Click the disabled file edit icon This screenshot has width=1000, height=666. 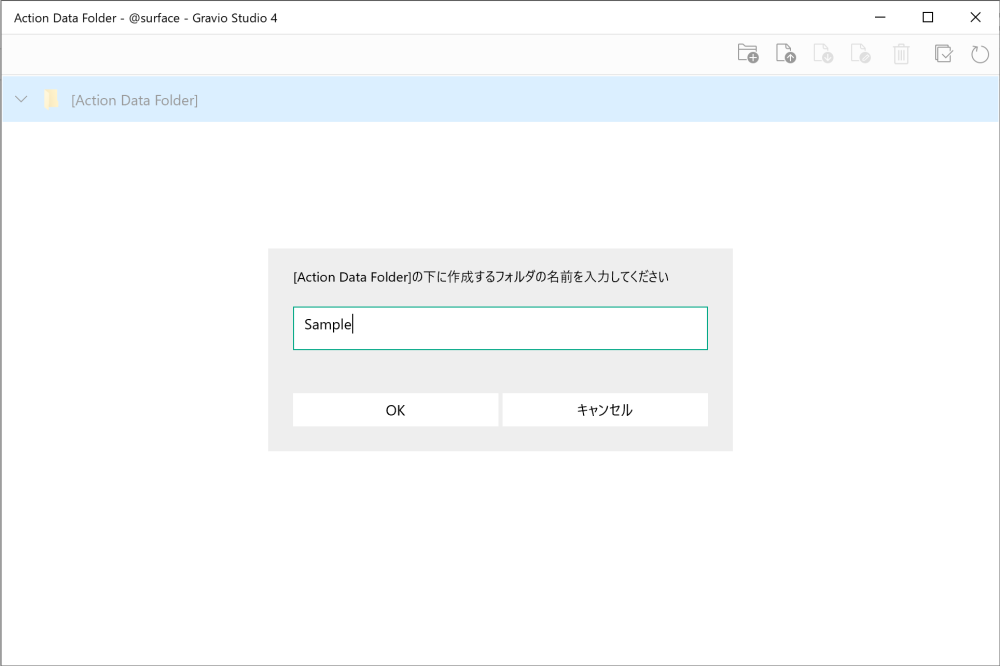click(862, 53)
